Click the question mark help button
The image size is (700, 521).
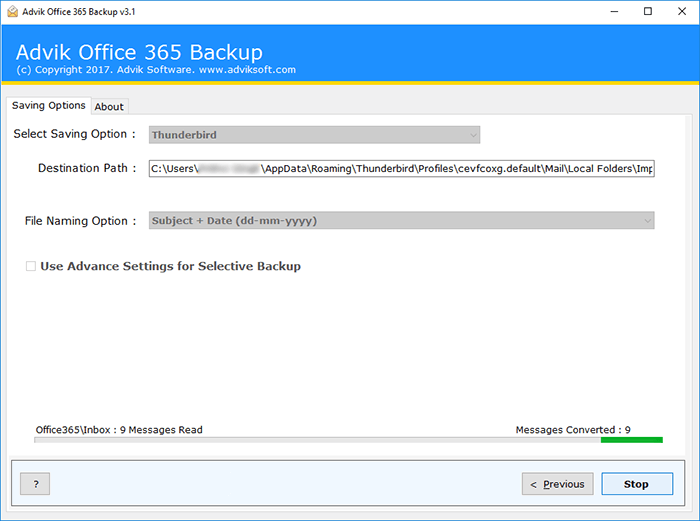[x=35, y=484]
